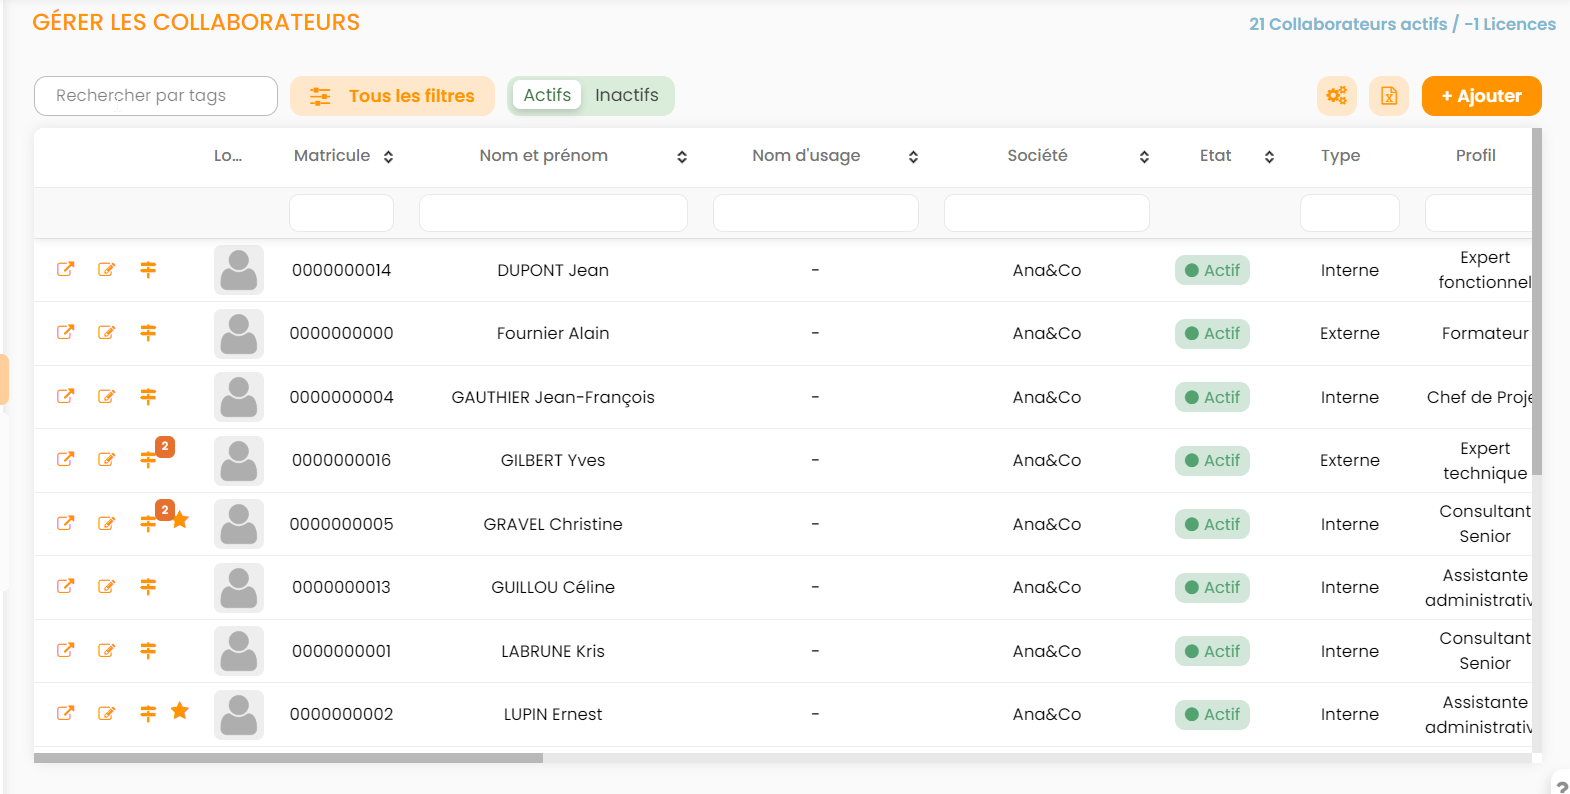Click the avatar of GRAVEL Christine
Screen dimensions: 1570x794
click(x=239, y=524)
